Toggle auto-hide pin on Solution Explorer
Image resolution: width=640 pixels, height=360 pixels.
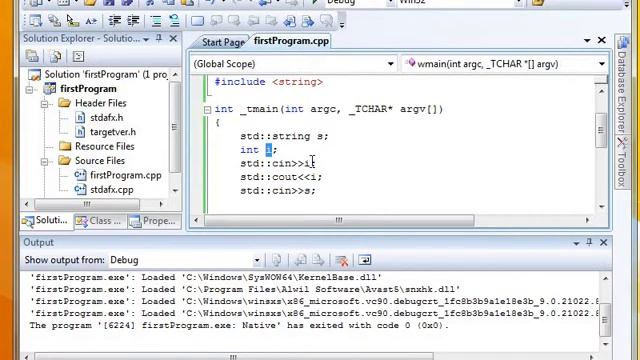click(159, 38)
